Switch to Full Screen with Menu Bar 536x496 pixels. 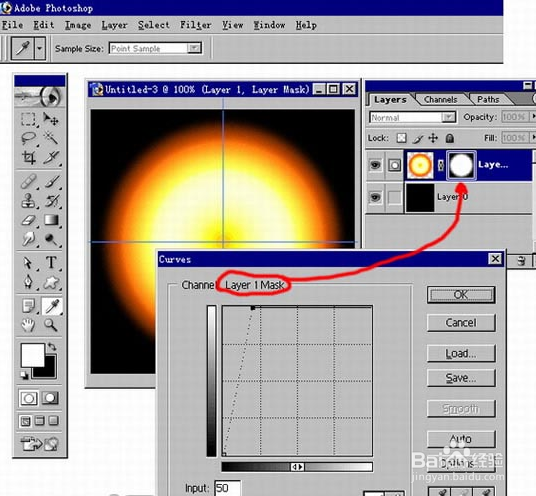point(40,421)
